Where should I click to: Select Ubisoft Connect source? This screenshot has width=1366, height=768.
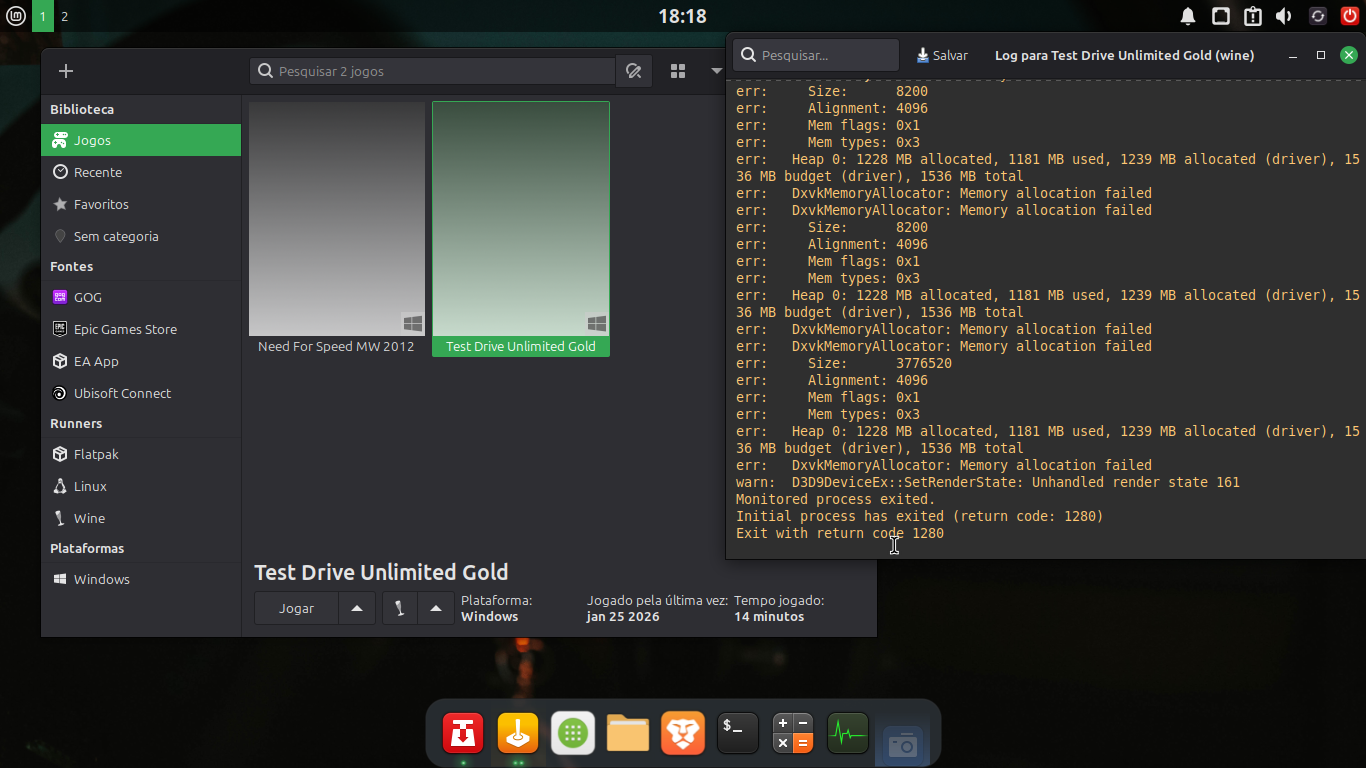click(x=122, y=393)
